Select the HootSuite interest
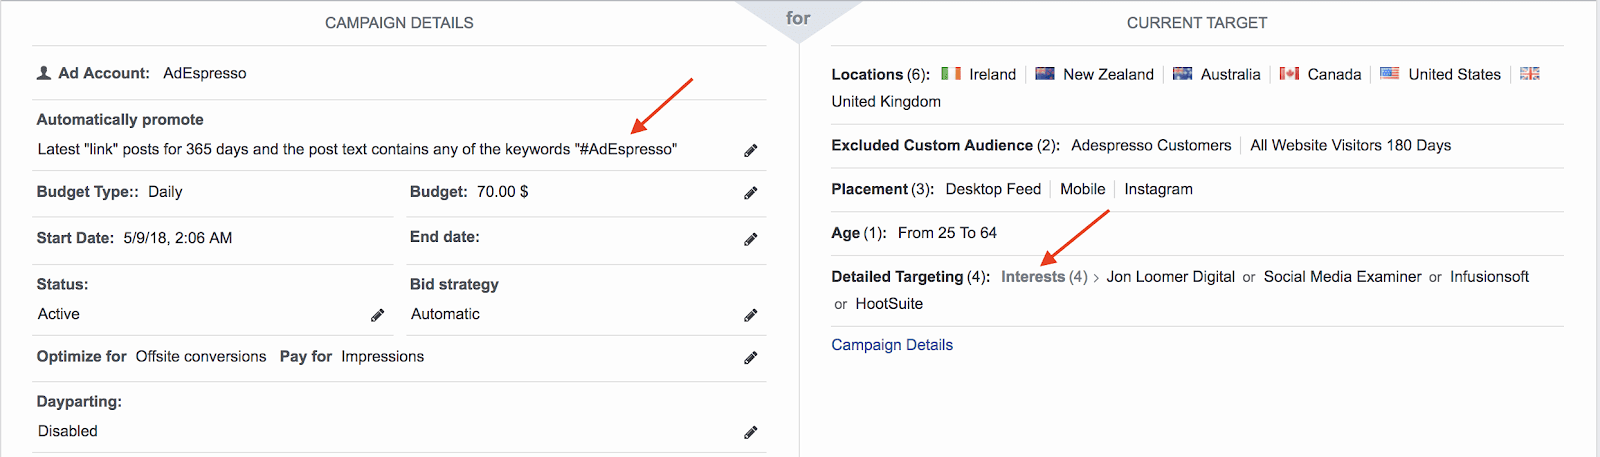The height and width of the screenshot is (457, 1600). click(x=889, y=304)
